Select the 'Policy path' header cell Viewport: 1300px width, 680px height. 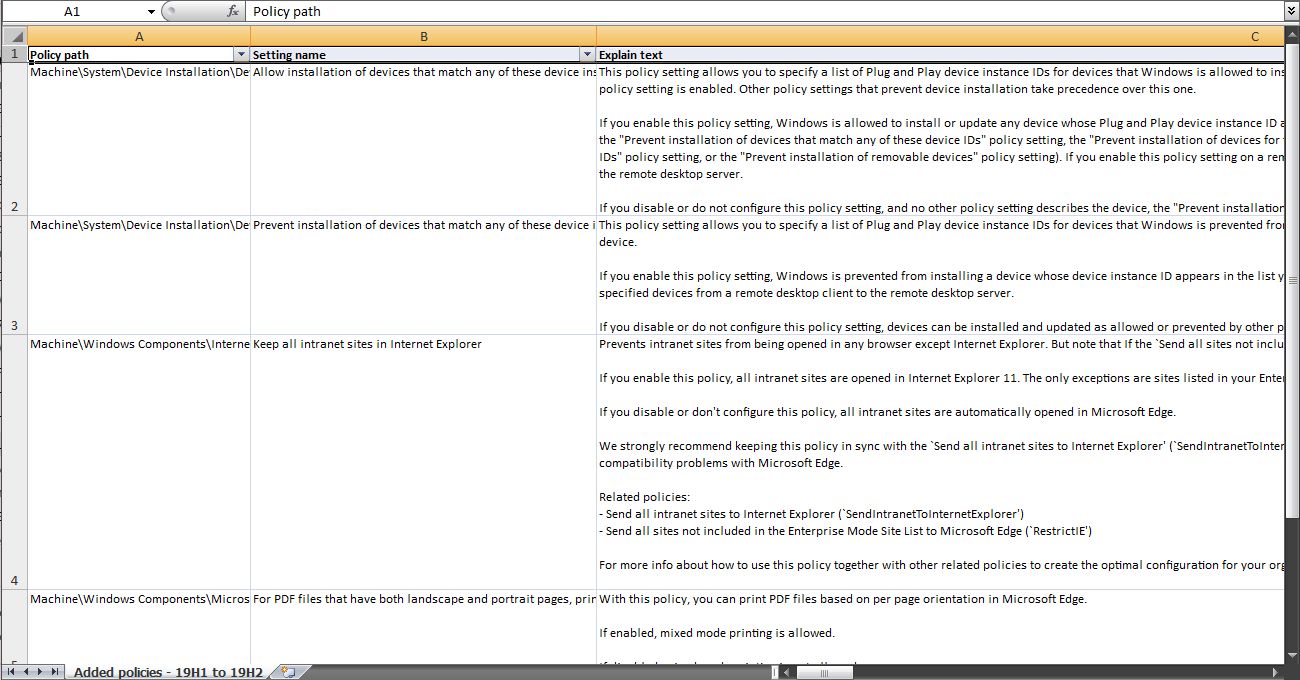139,54
